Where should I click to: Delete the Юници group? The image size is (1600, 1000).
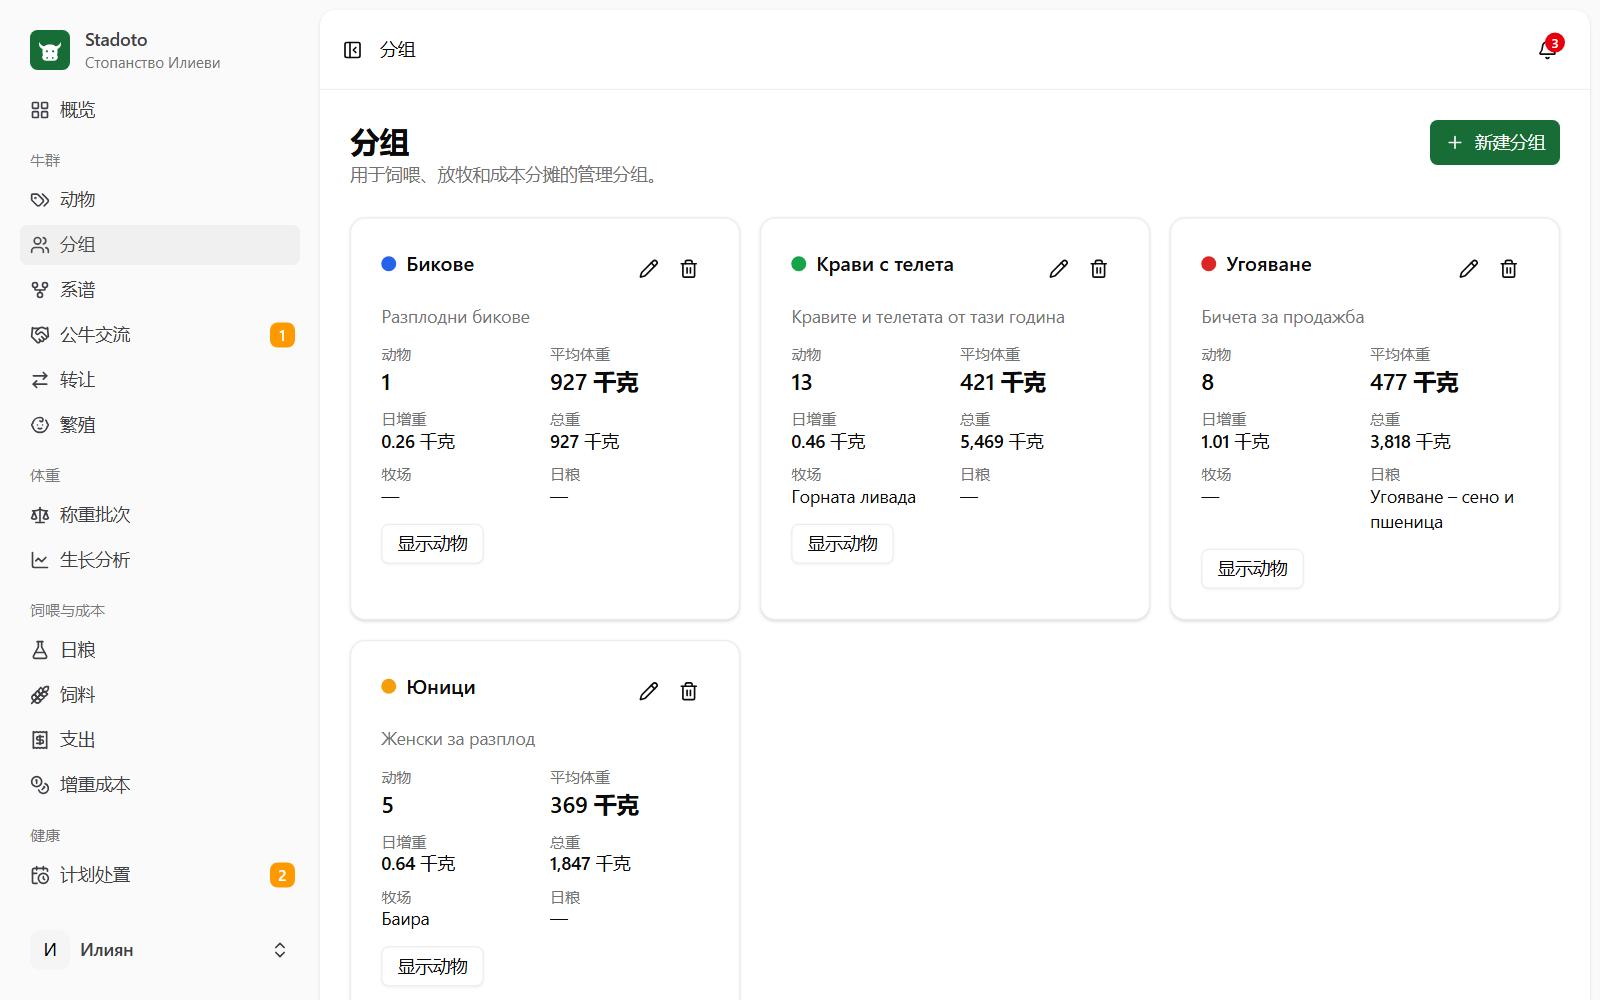(x=689, y=691)
